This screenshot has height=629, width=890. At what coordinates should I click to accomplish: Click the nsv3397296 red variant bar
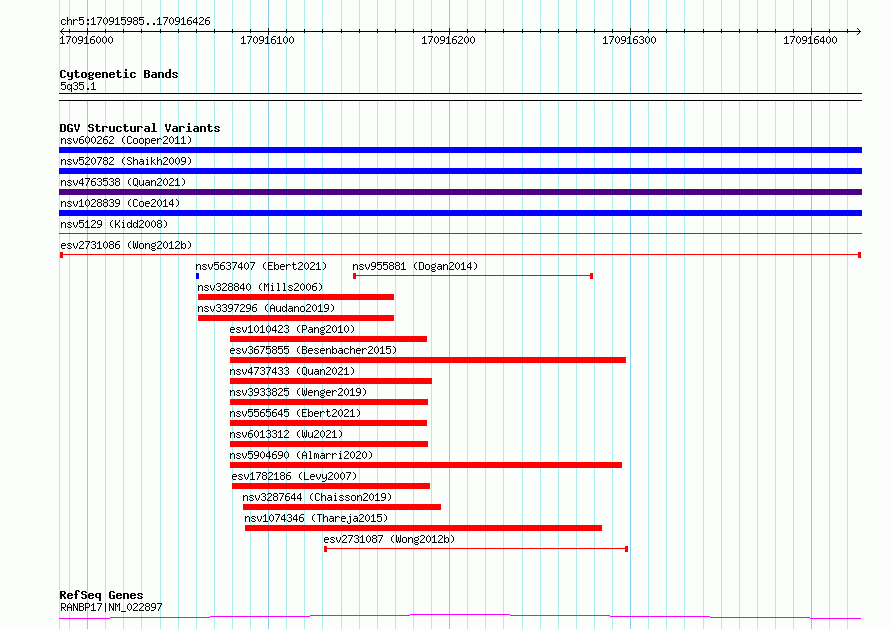296,318
